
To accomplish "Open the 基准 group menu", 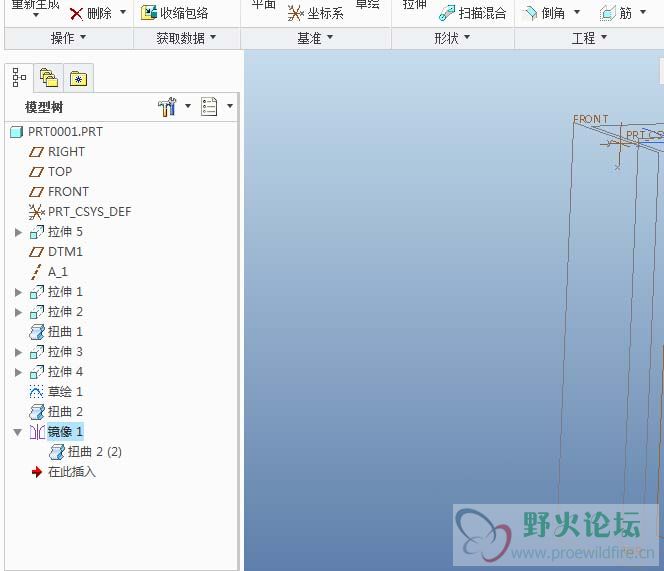I will 315,38.
